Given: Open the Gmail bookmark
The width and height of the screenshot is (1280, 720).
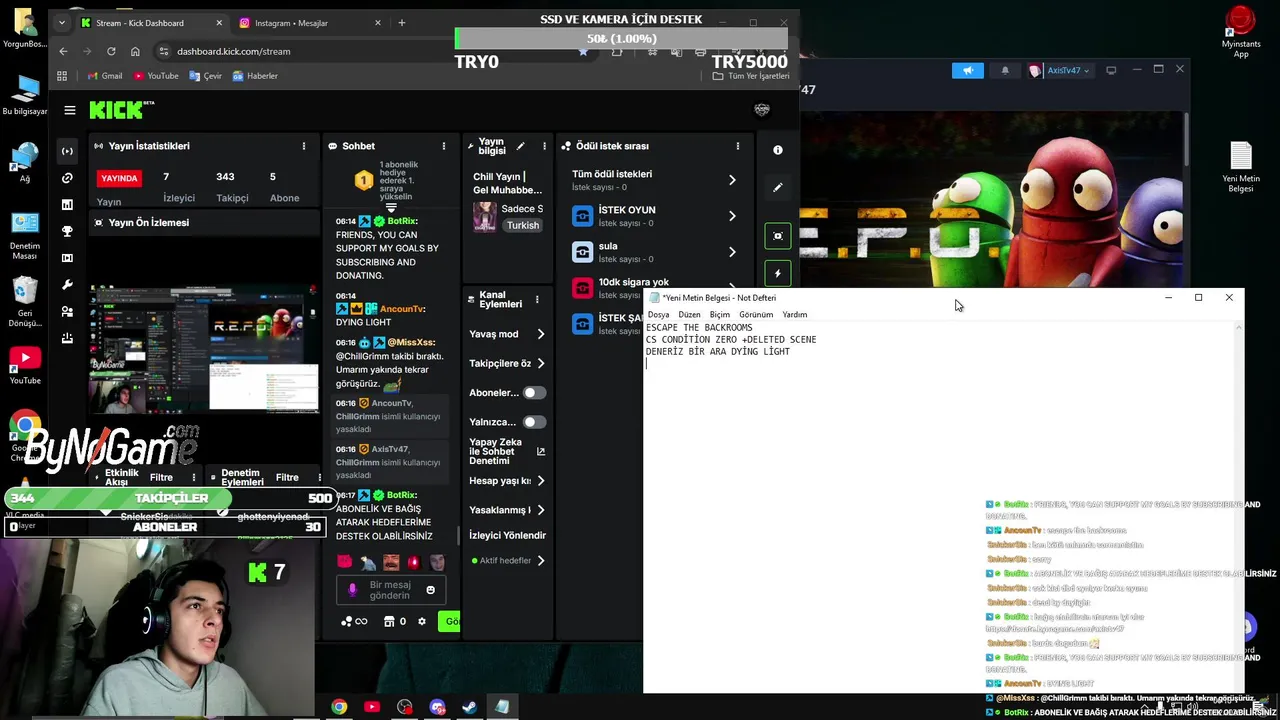Looking at the screenshot, I should 105,76.
